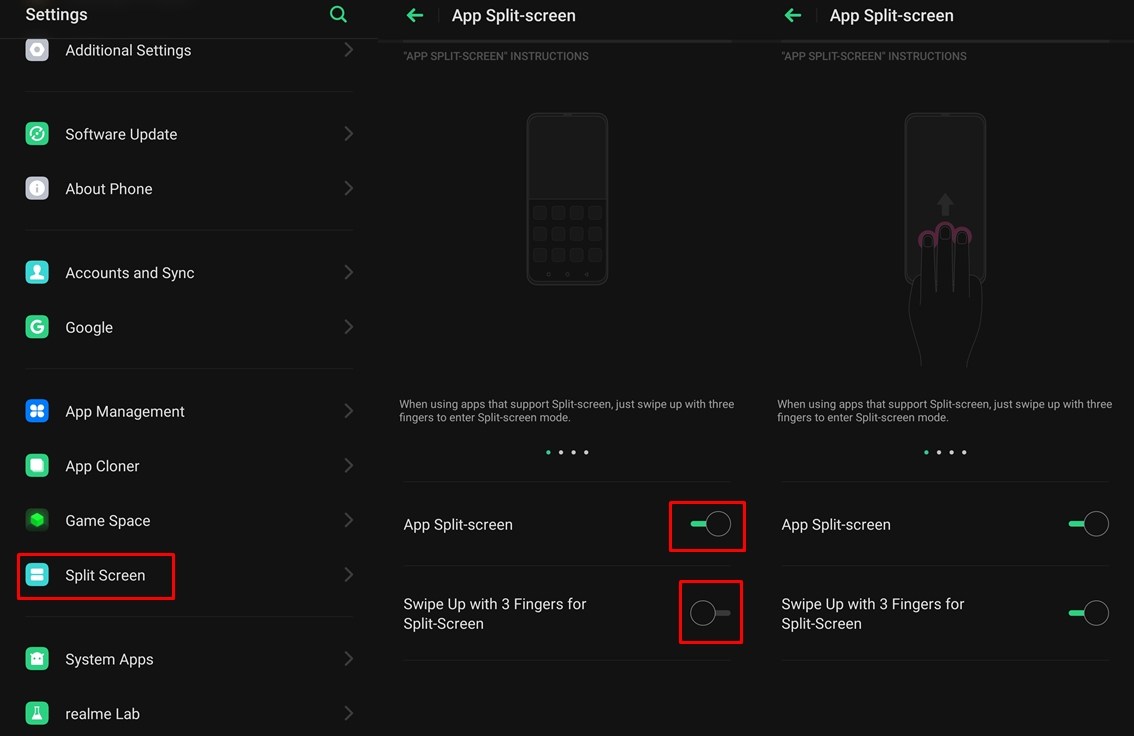Screen dimensions: 1134x736
Task: Select last page dot in middle panel
Action: coord(587,453)
